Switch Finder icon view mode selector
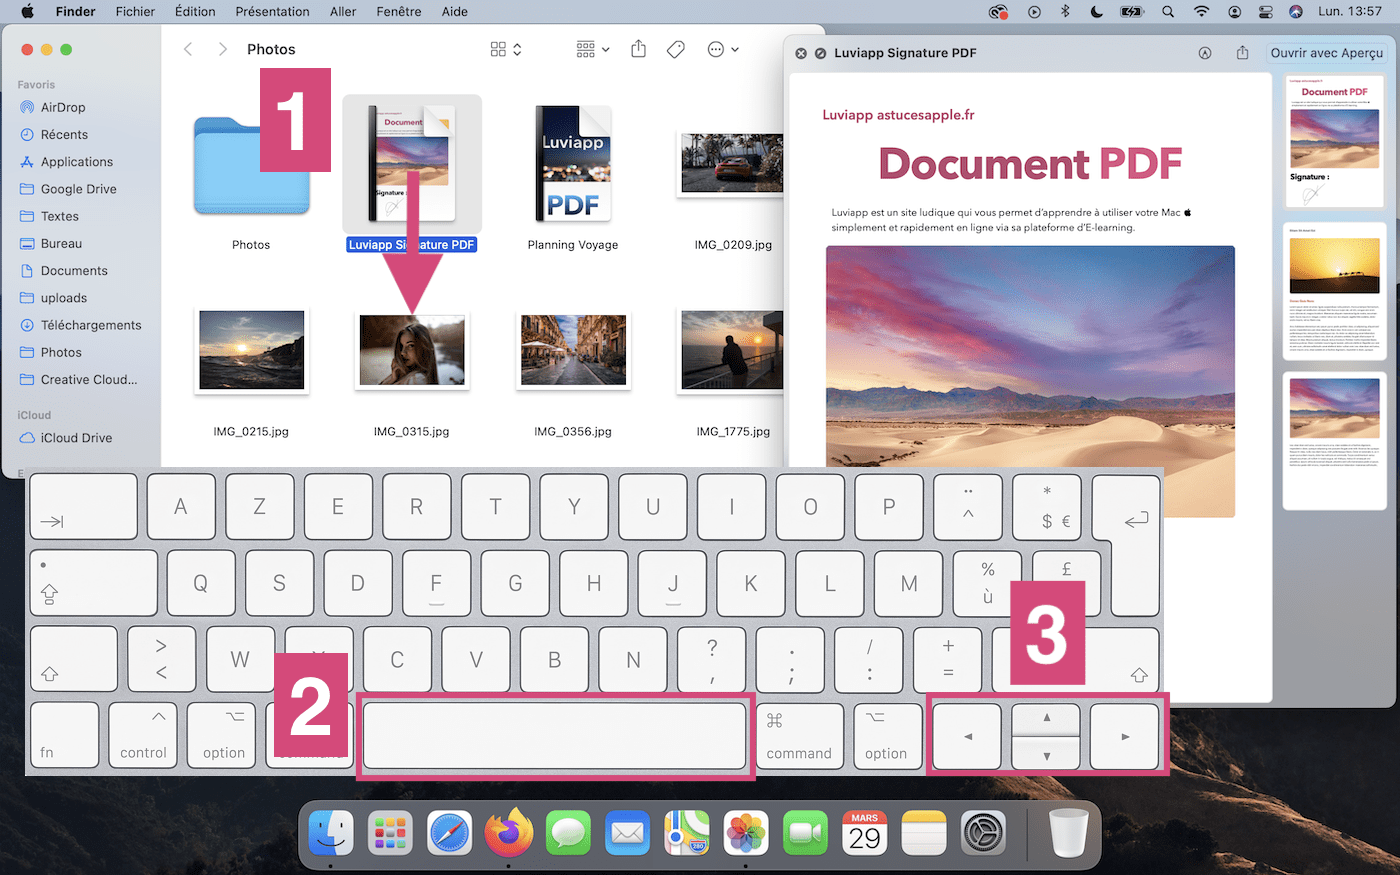This screenshot has height=875, width=1400. (506, 49)
